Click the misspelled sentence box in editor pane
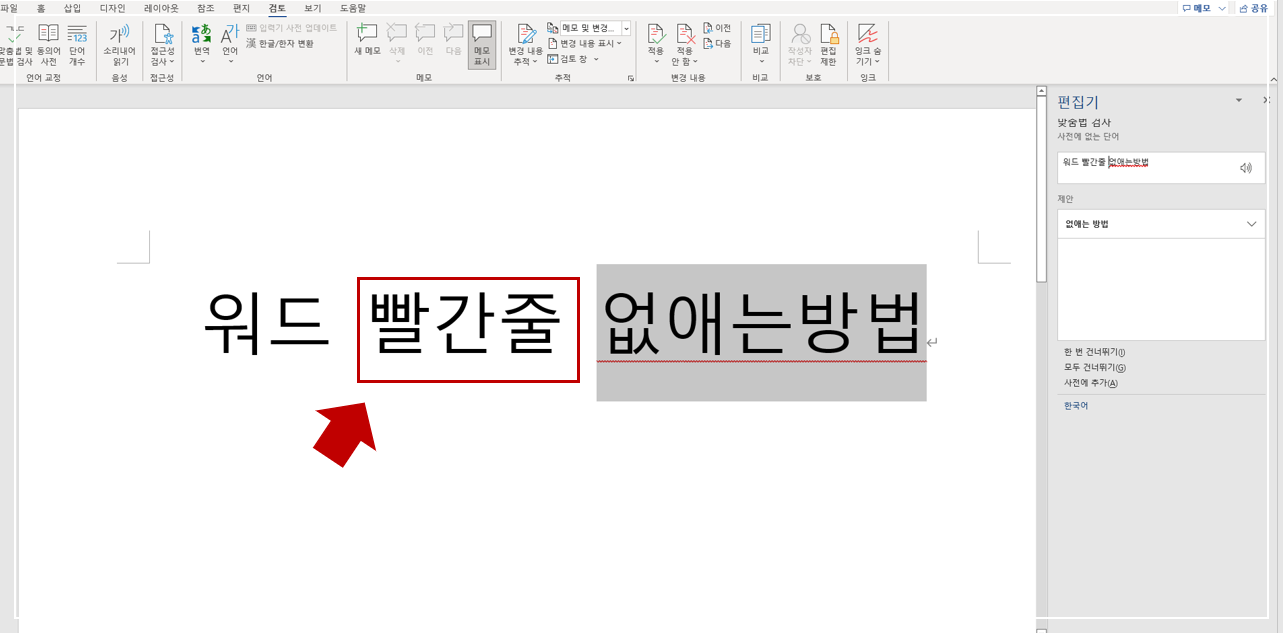 [x=1161, y=168]
